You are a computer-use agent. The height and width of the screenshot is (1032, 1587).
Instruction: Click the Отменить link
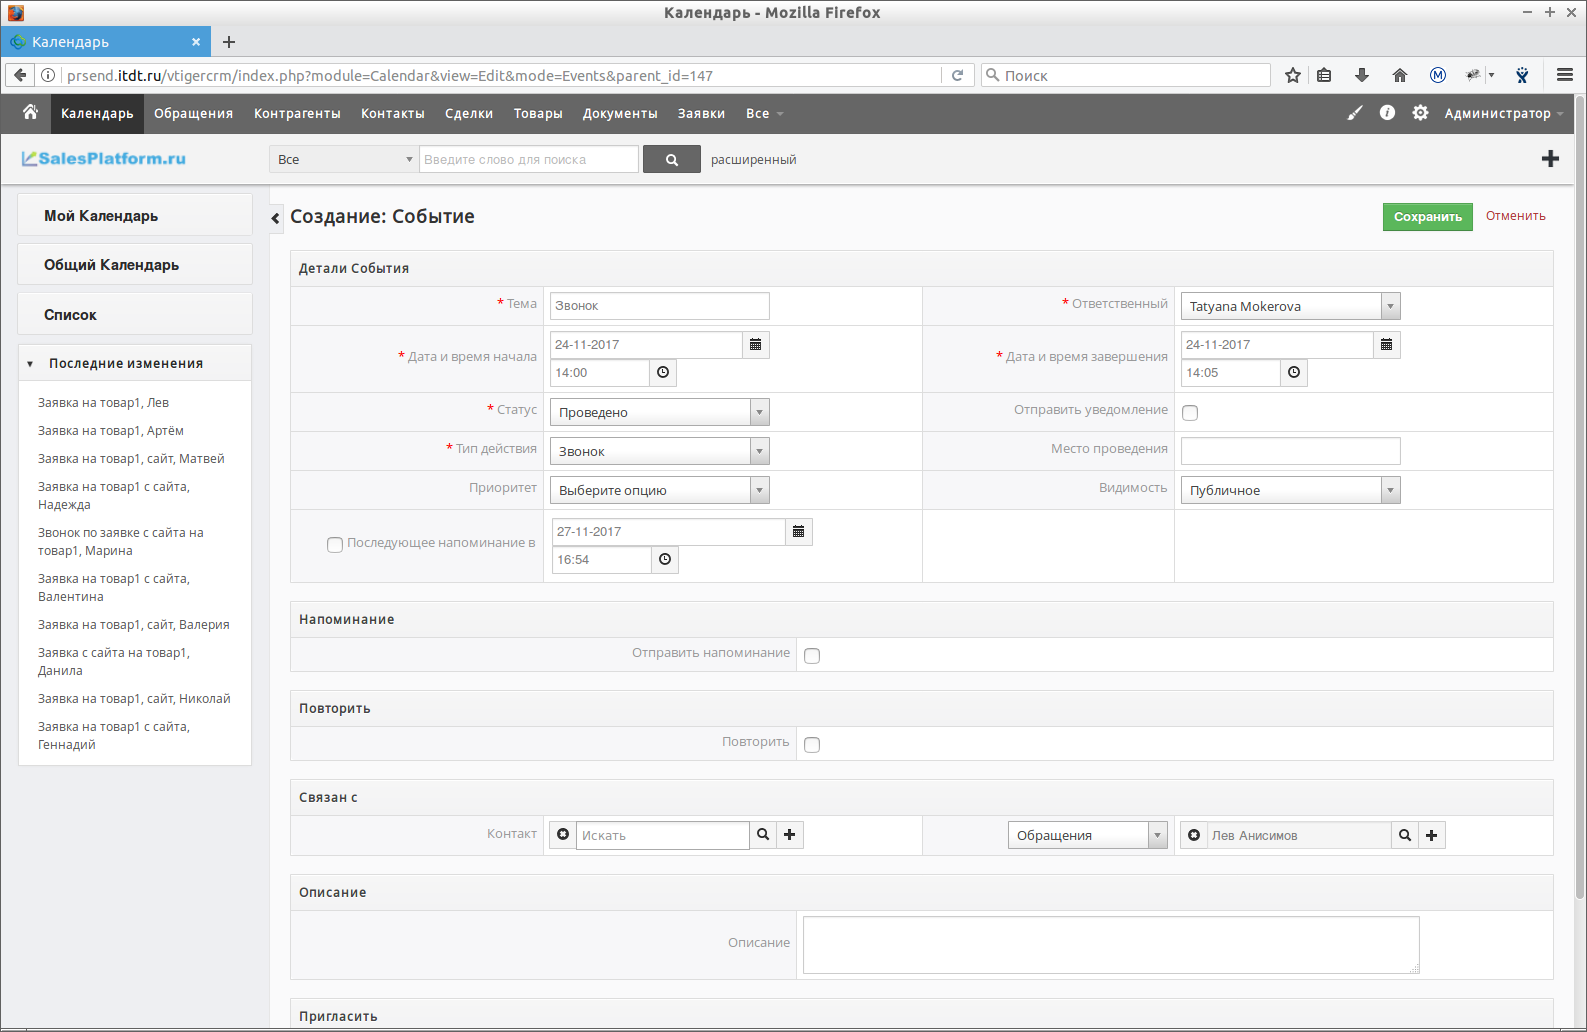point(1515,216)
